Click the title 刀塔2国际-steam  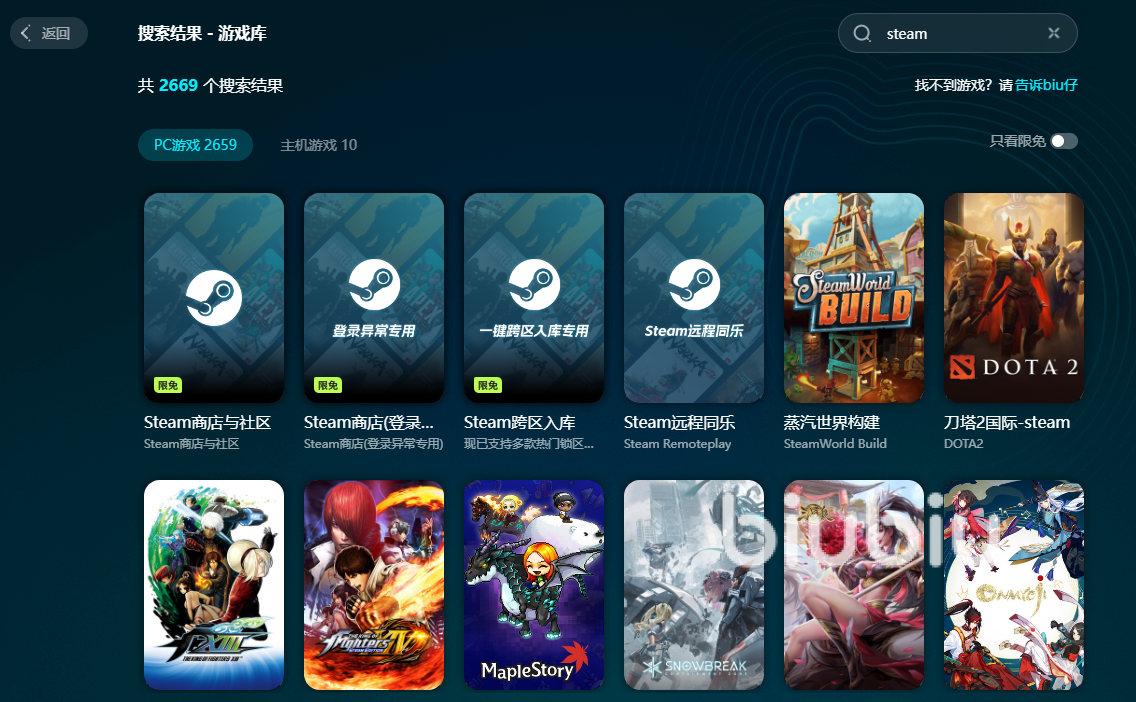(x=1007, y=422)
